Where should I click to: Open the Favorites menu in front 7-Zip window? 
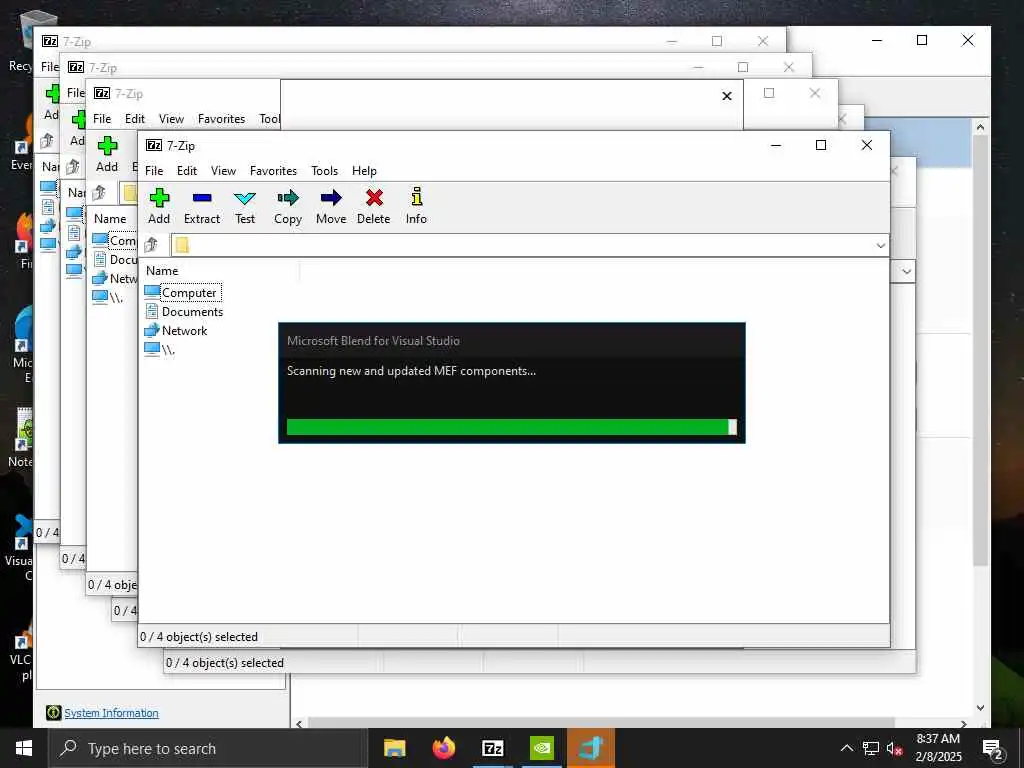coord(273,170)
